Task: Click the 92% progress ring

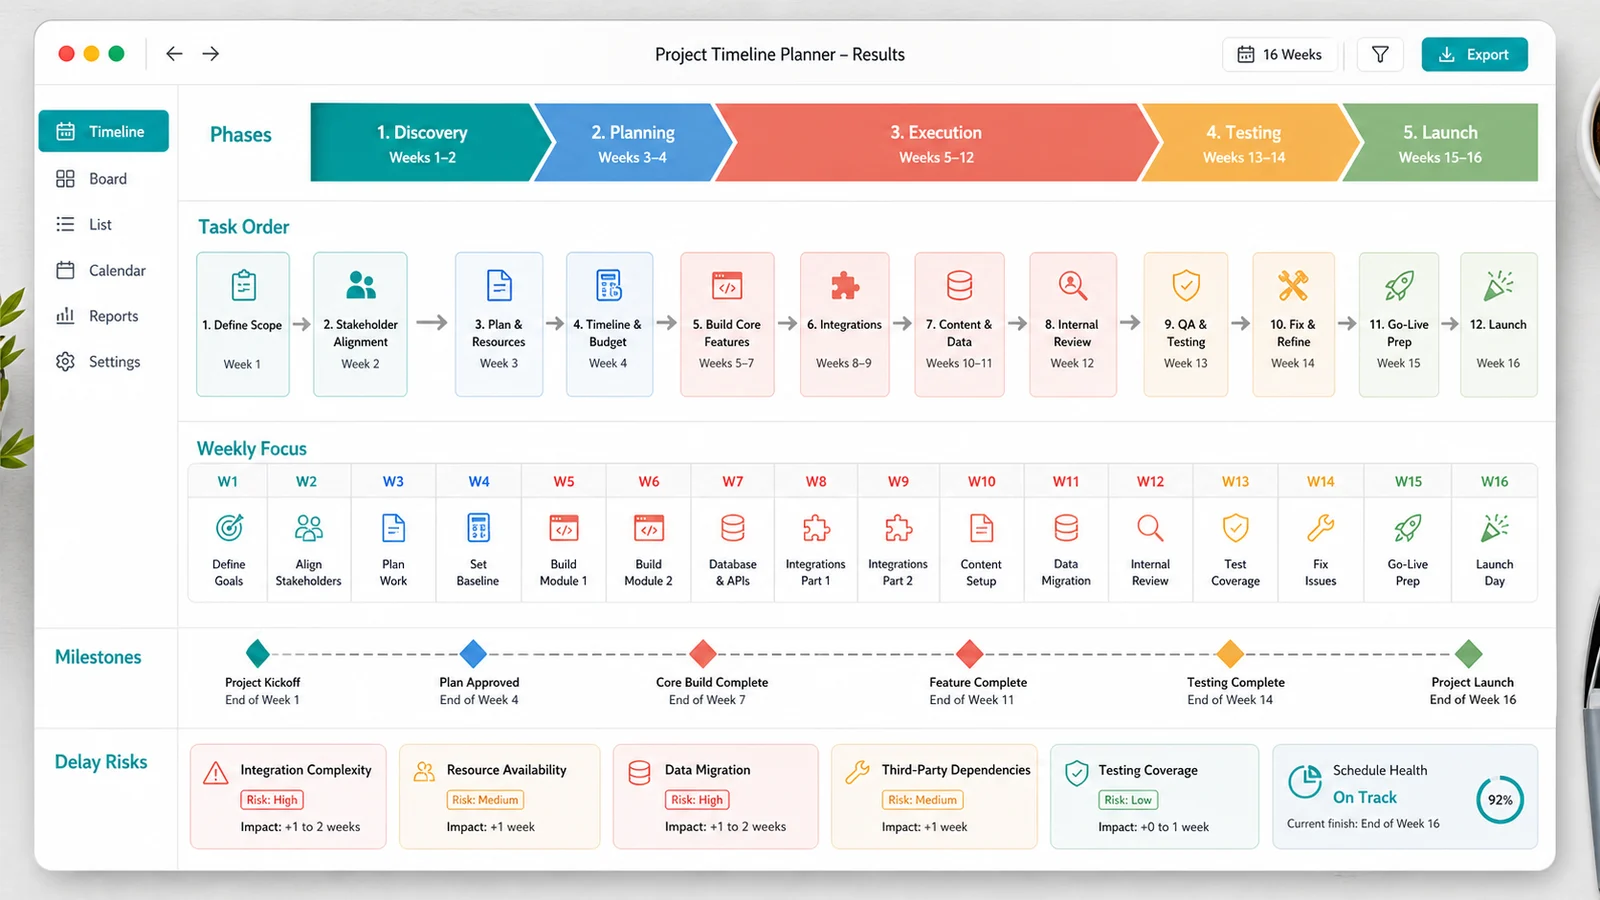Action: [1500, 799]
